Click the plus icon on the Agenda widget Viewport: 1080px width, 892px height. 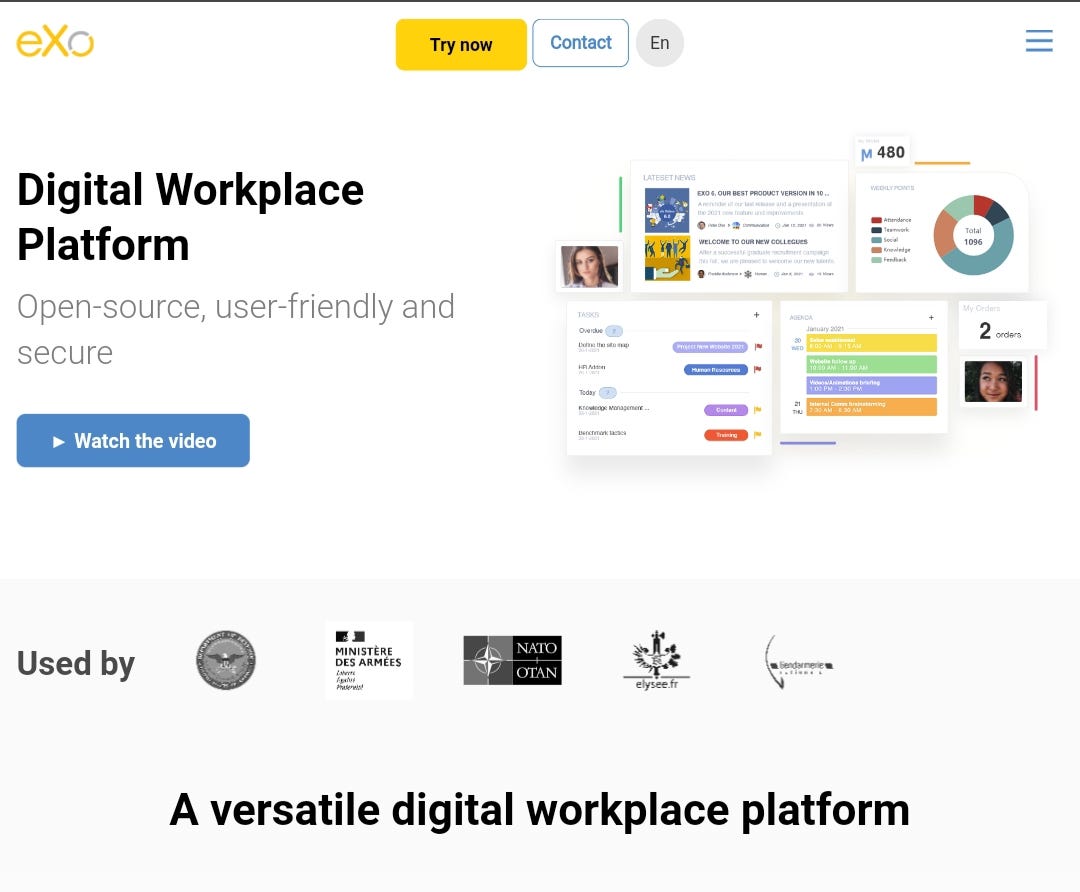pos(931,317)
